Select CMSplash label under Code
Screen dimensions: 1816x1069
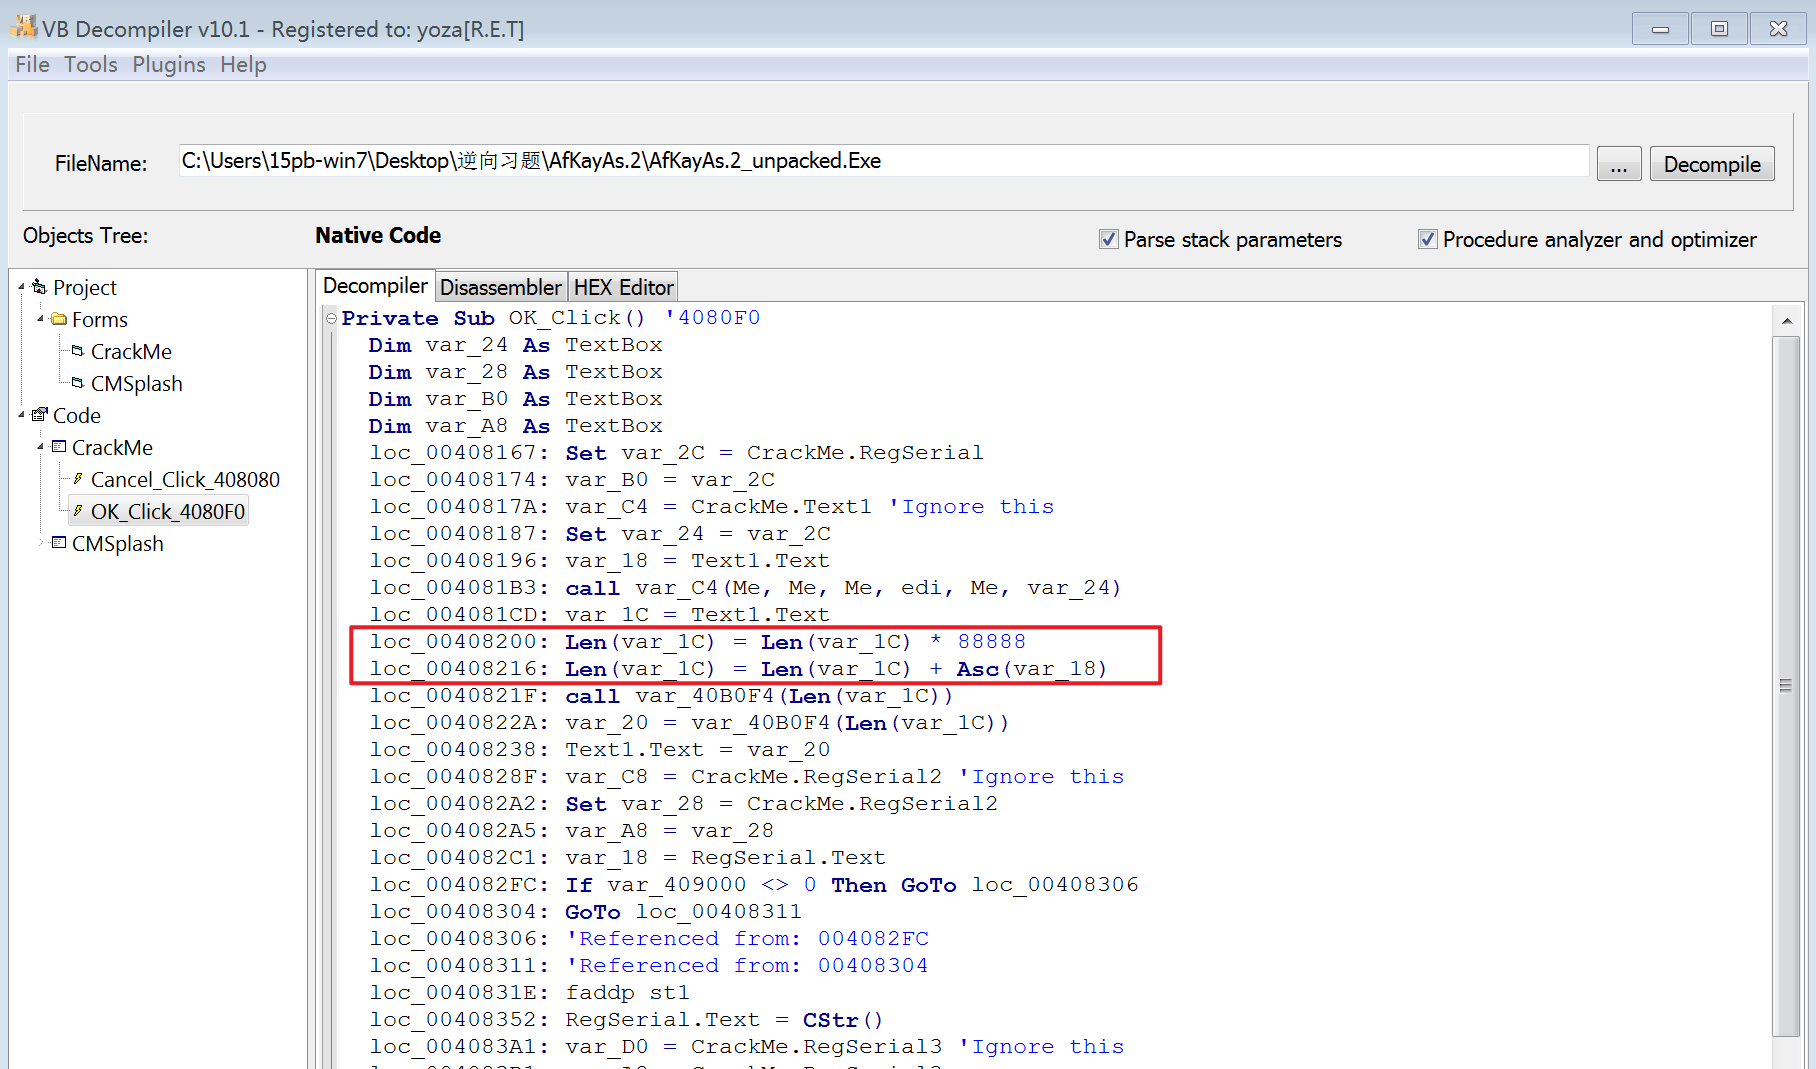[x=117, y=544]
